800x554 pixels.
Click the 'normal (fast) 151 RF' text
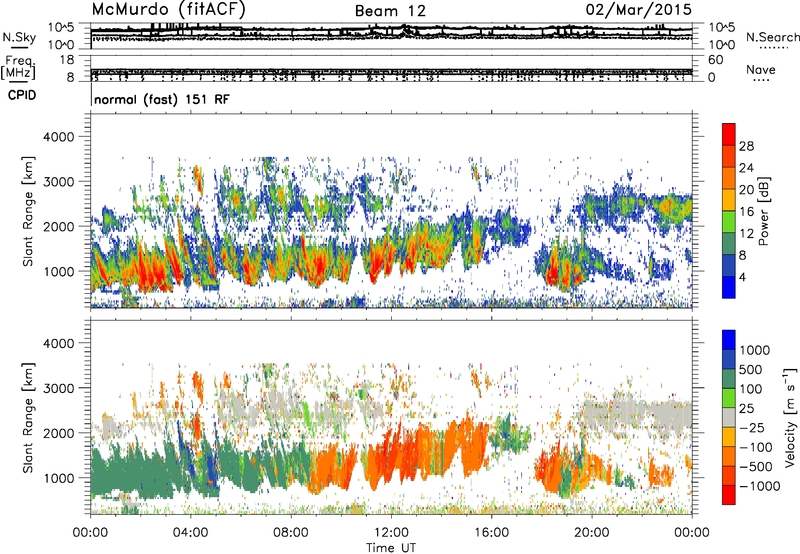[162, 99]
